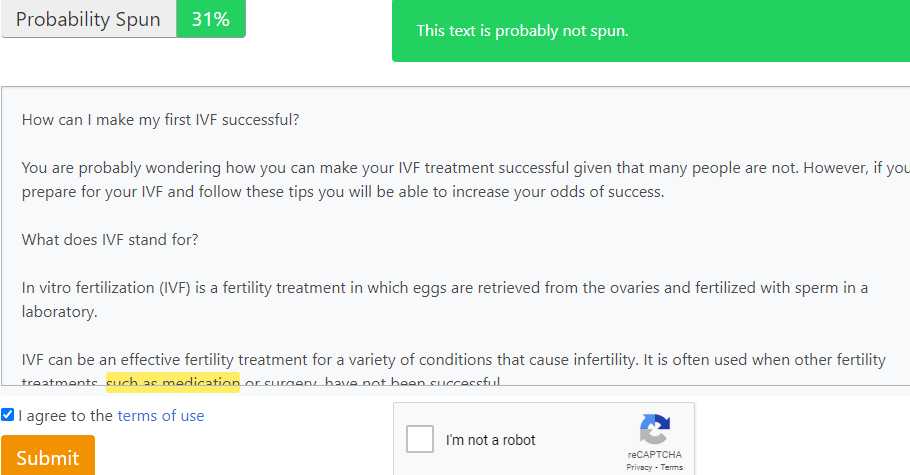The image size is (910, 475).
Task: Click the "You are probably wondering" paragraph
Action: pyautogui.click(x=300, y=168)
